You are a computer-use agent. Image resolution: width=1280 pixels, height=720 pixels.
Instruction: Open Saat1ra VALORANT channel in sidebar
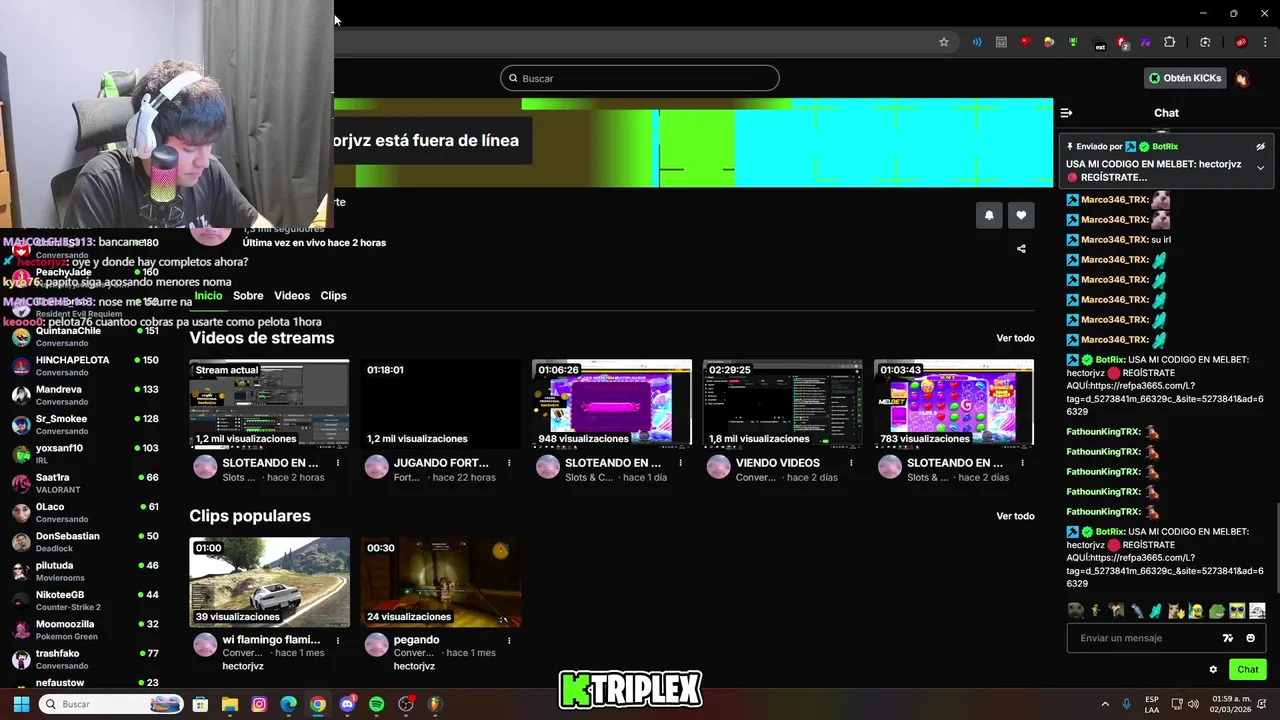(x=85, y=483)
